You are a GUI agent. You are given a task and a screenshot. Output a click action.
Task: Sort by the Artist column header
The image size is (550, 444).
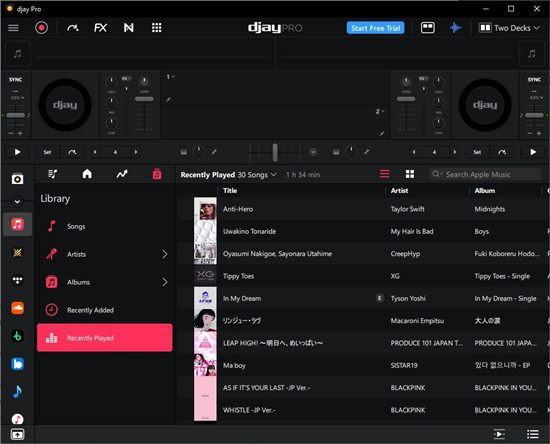(399, 190)
